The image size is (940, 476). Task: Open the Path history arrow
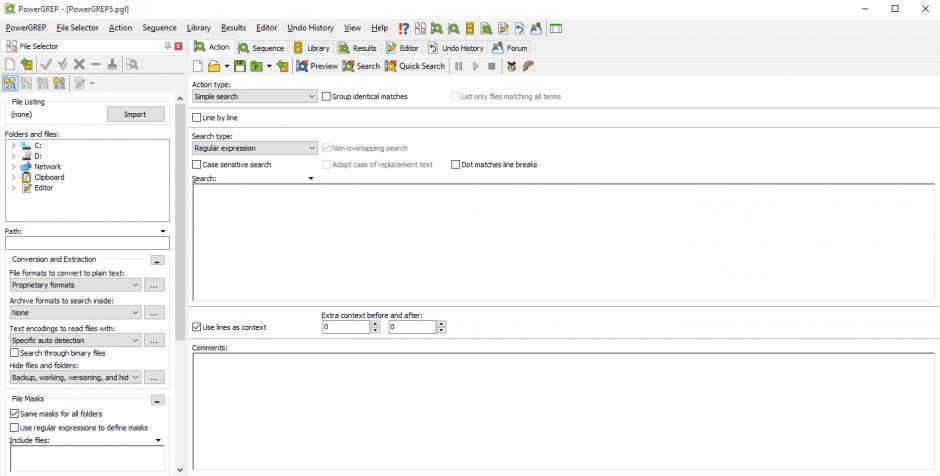163,231
